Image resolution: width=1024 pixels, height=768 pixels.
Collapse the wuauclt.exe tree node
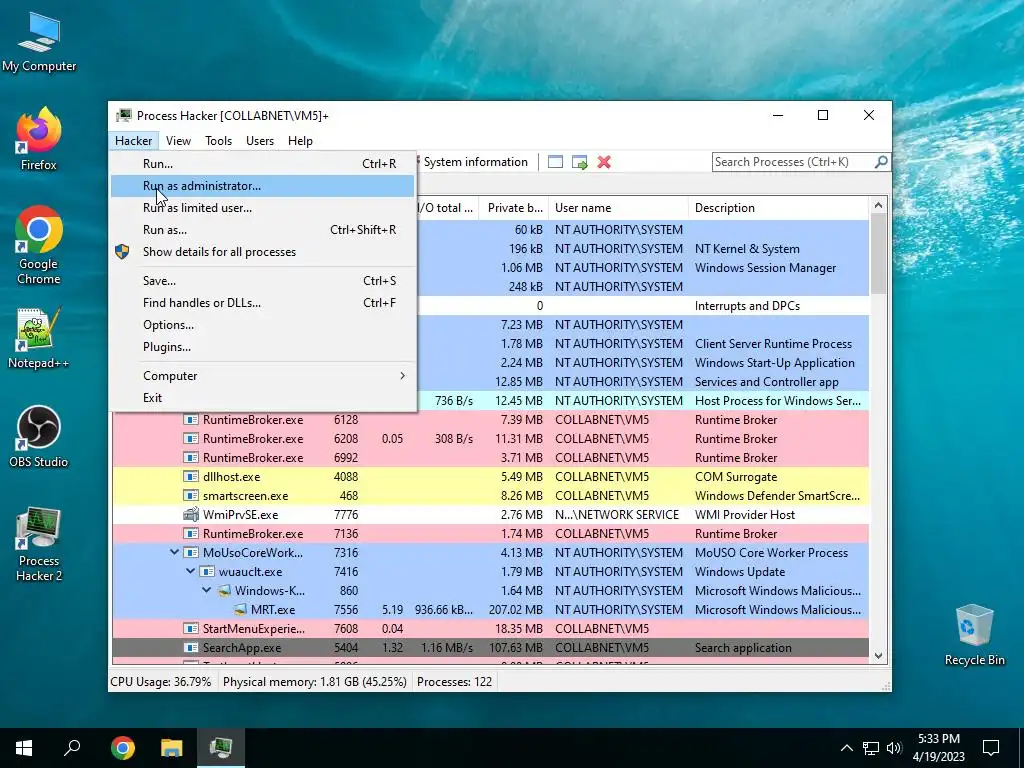click(191, 571)
